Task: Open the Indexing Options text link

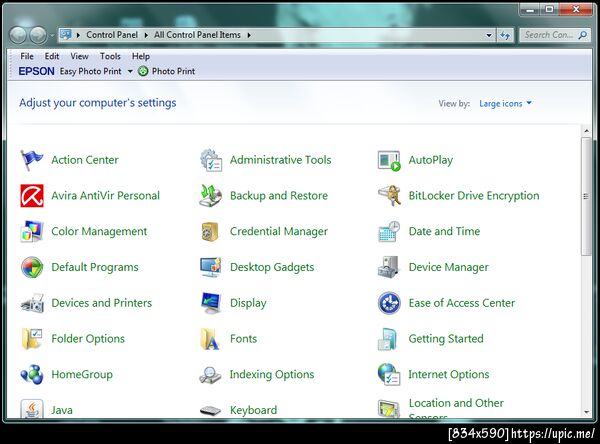Action: point(272,374)
